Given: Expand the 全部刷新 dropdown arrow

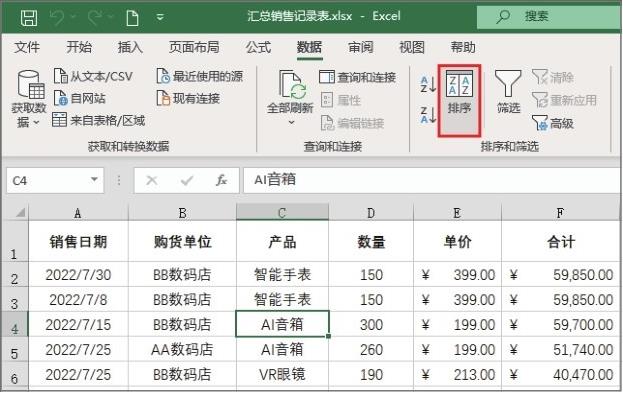Looking at the screenshot, I should pos(291,122).
